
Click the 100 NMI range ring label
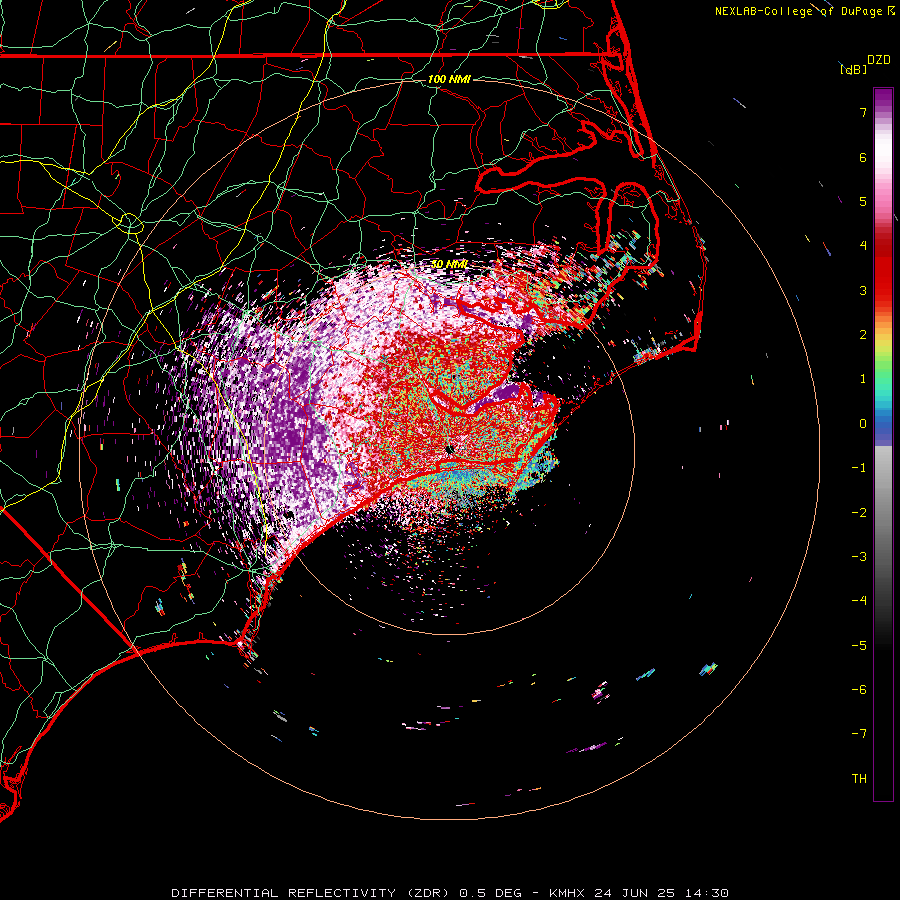(x=449, y=79)
